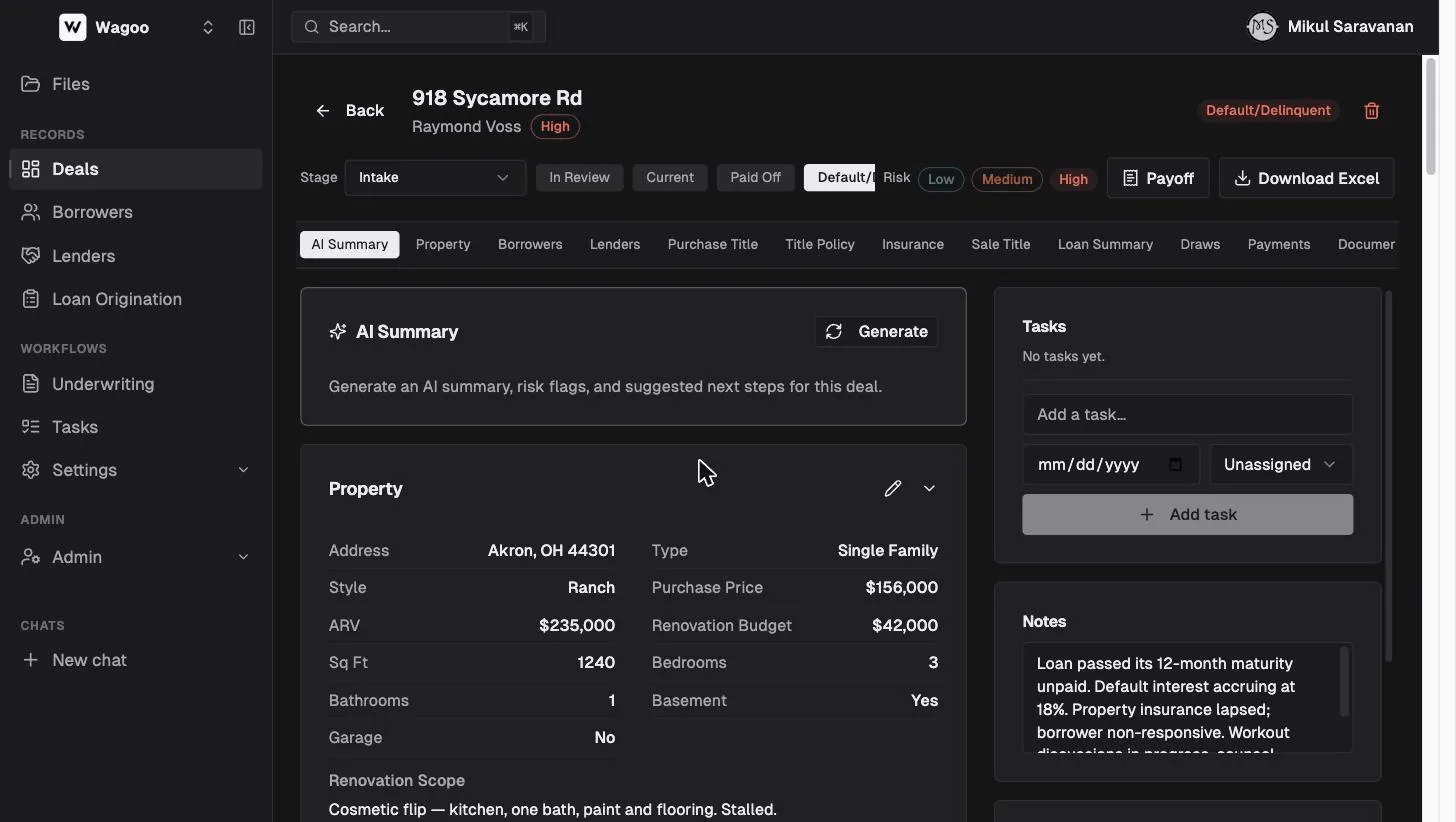The width and height of the screenshot is (1456, 822).
Task: Click the Type value Single Family
Action: tap(888, 551)
